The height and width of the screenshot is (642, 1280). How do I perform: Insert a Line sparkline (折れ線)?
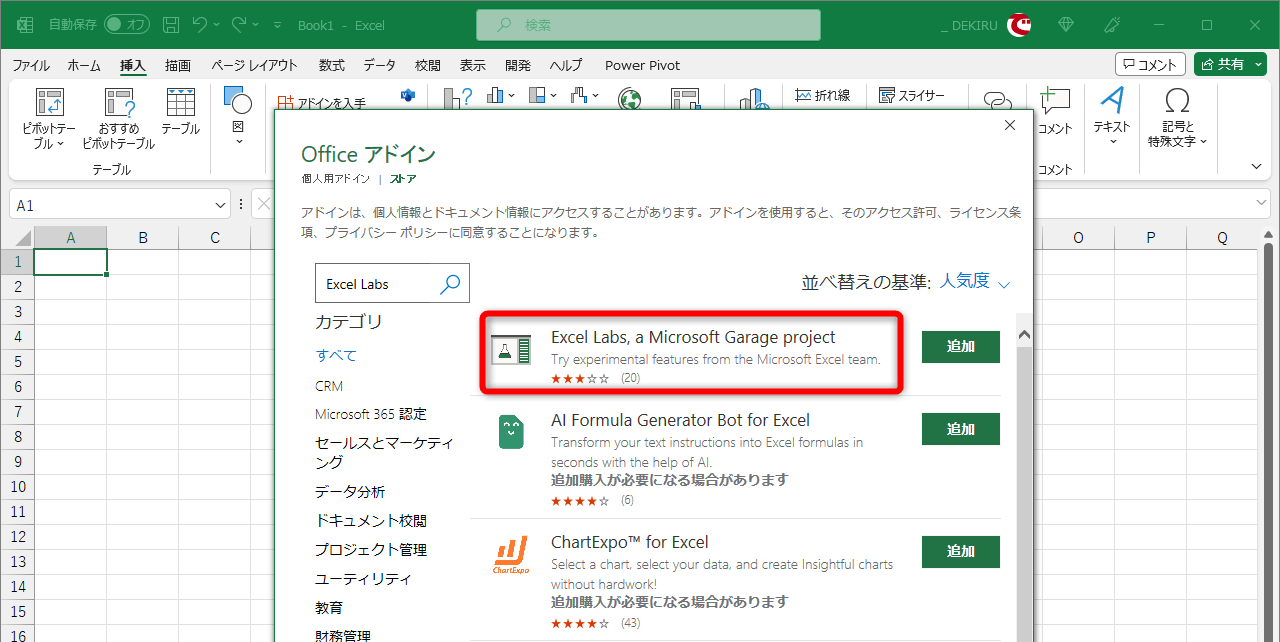(x=823, y=96)
